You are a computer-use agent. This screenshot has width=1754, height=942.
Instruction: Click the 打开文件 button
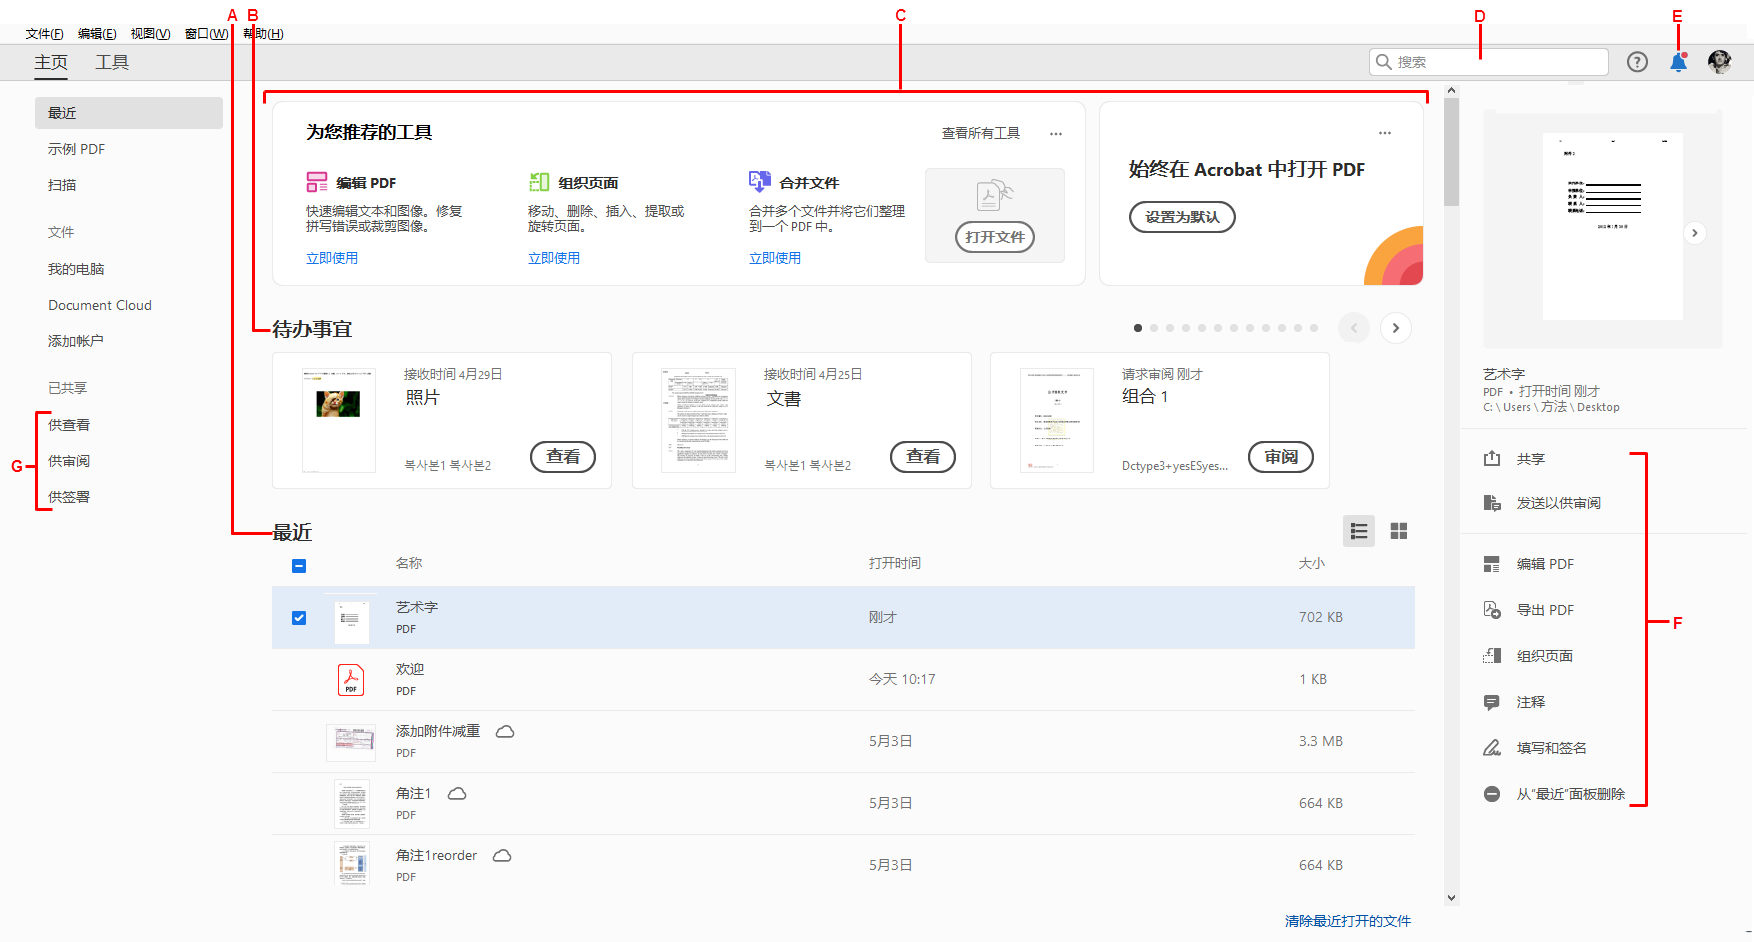coord(995,237)
